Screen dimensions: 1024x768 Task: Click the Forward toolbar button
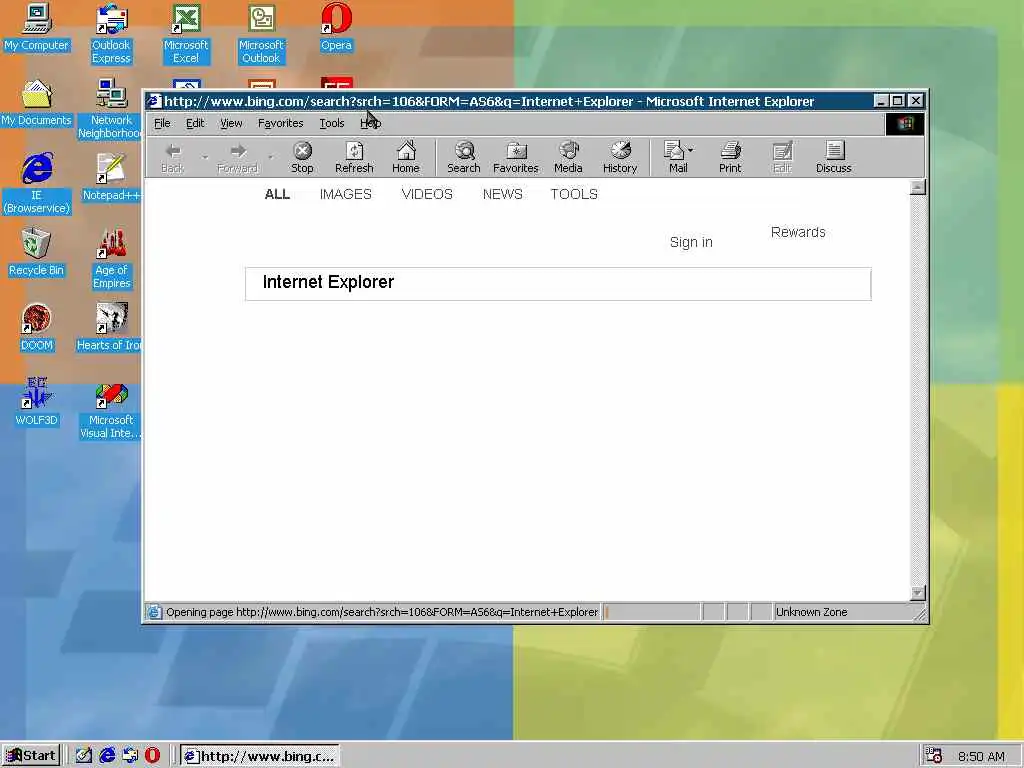(x=238, y=157)
